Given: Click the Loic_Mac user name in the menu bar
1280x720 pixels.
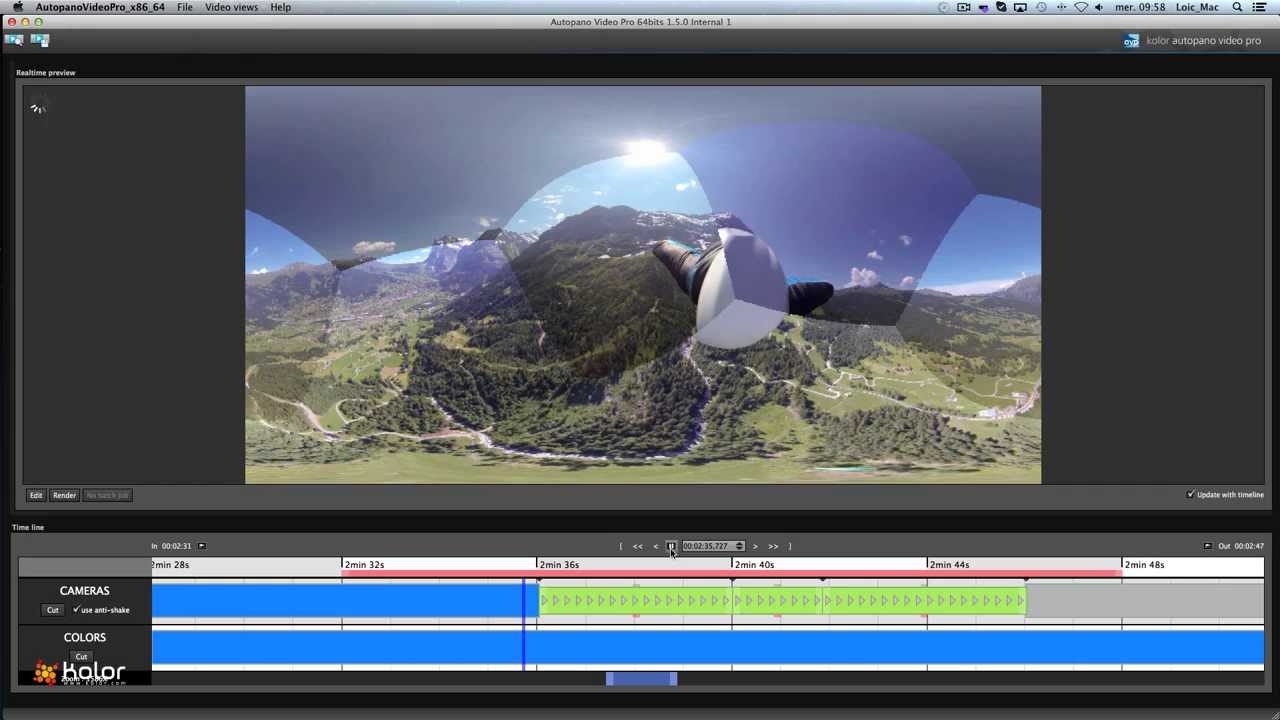Looking at the screenshot, I should (x=1198, y=7).
